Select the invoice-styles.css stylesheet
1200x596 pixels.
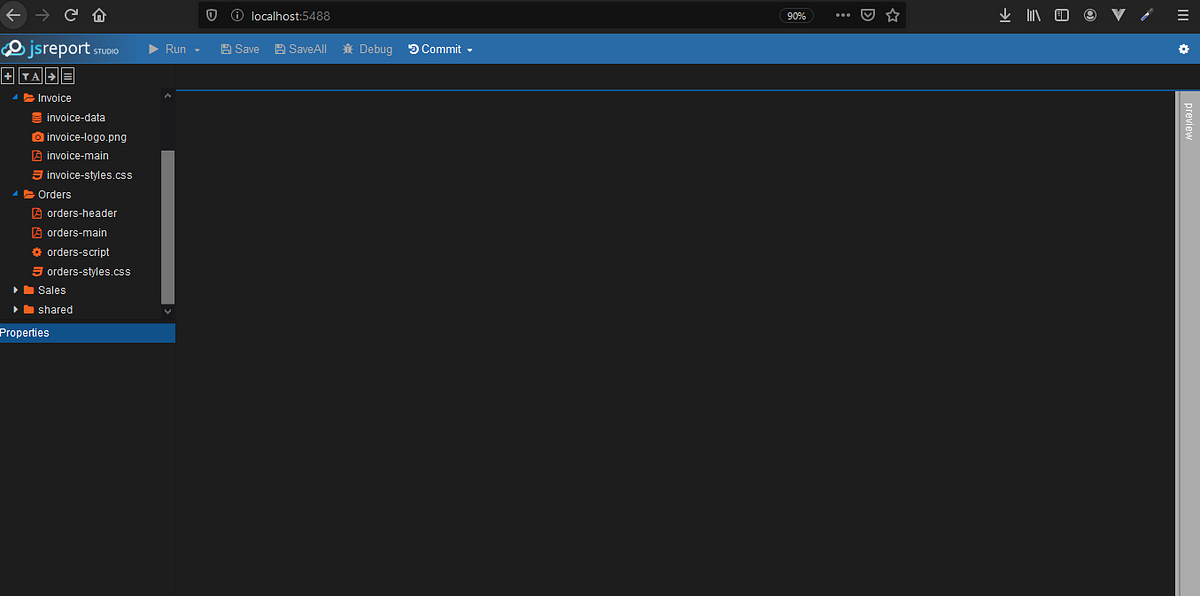point(89,174)
